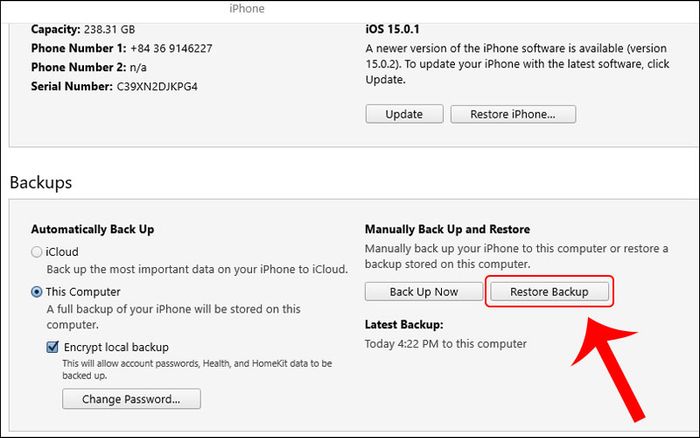Click the Backups section heading
This screenshot has height=438, width=700.
click(41, 182)
